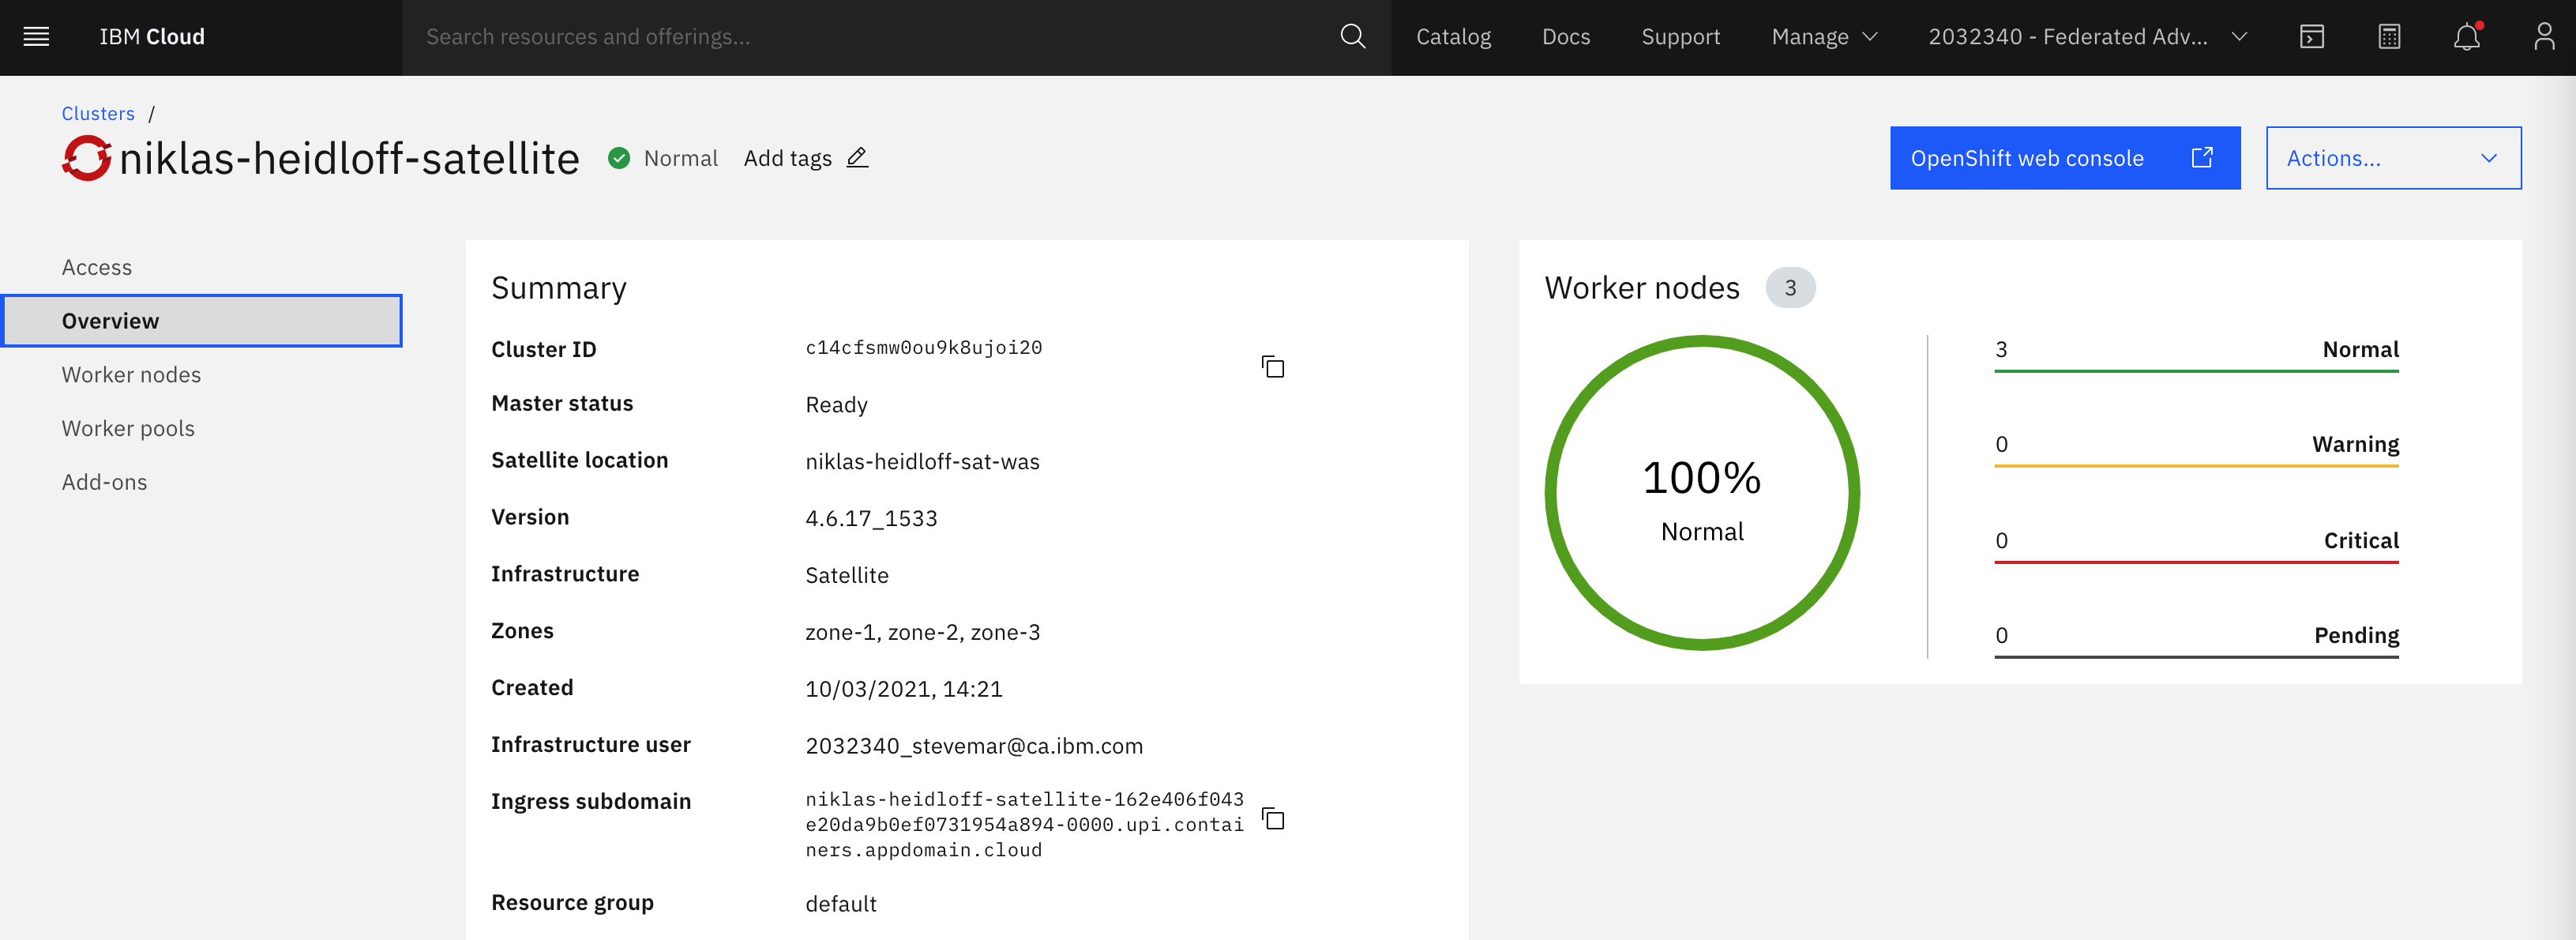2576x940 pixels.
Task: Open the Actions... dropdown
Action: click(2393, 158)
